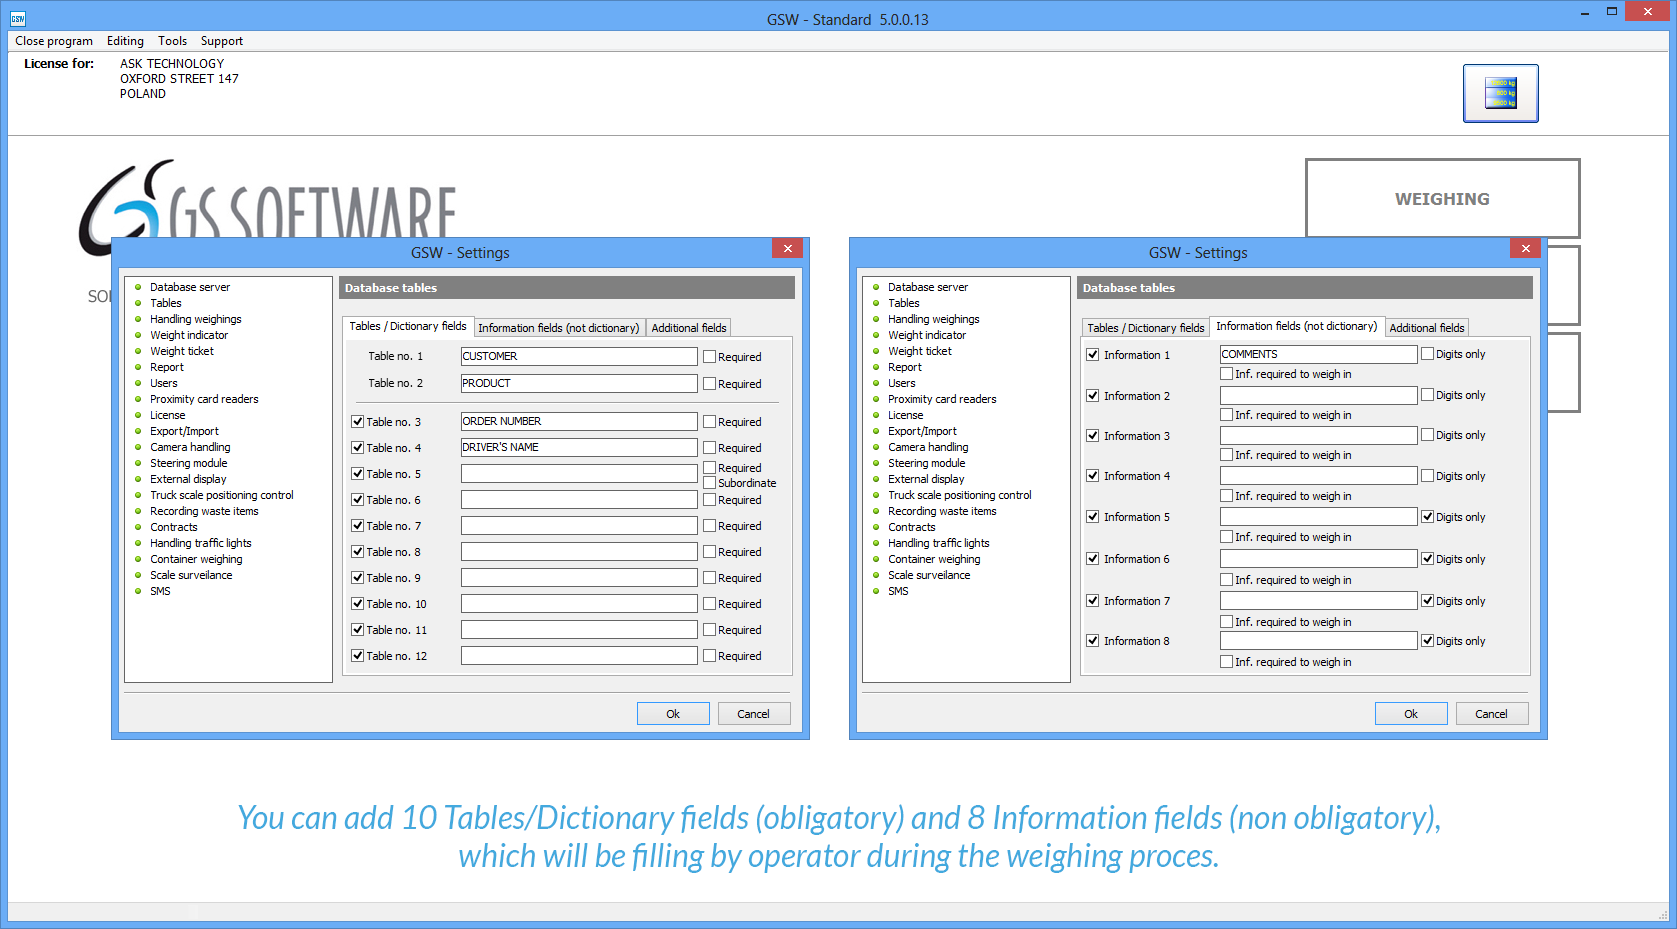Toggle the Subordinate checkbox
Image resolution: width=1677 pixels, height=929 pixels.
coord(710,483)
